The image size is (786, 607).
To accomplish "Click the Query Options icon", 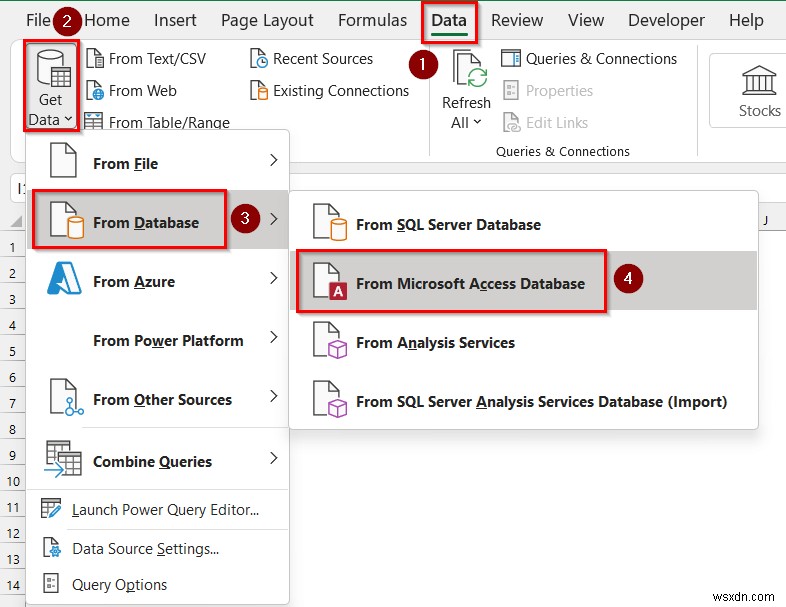I will [x=51, y=583].
